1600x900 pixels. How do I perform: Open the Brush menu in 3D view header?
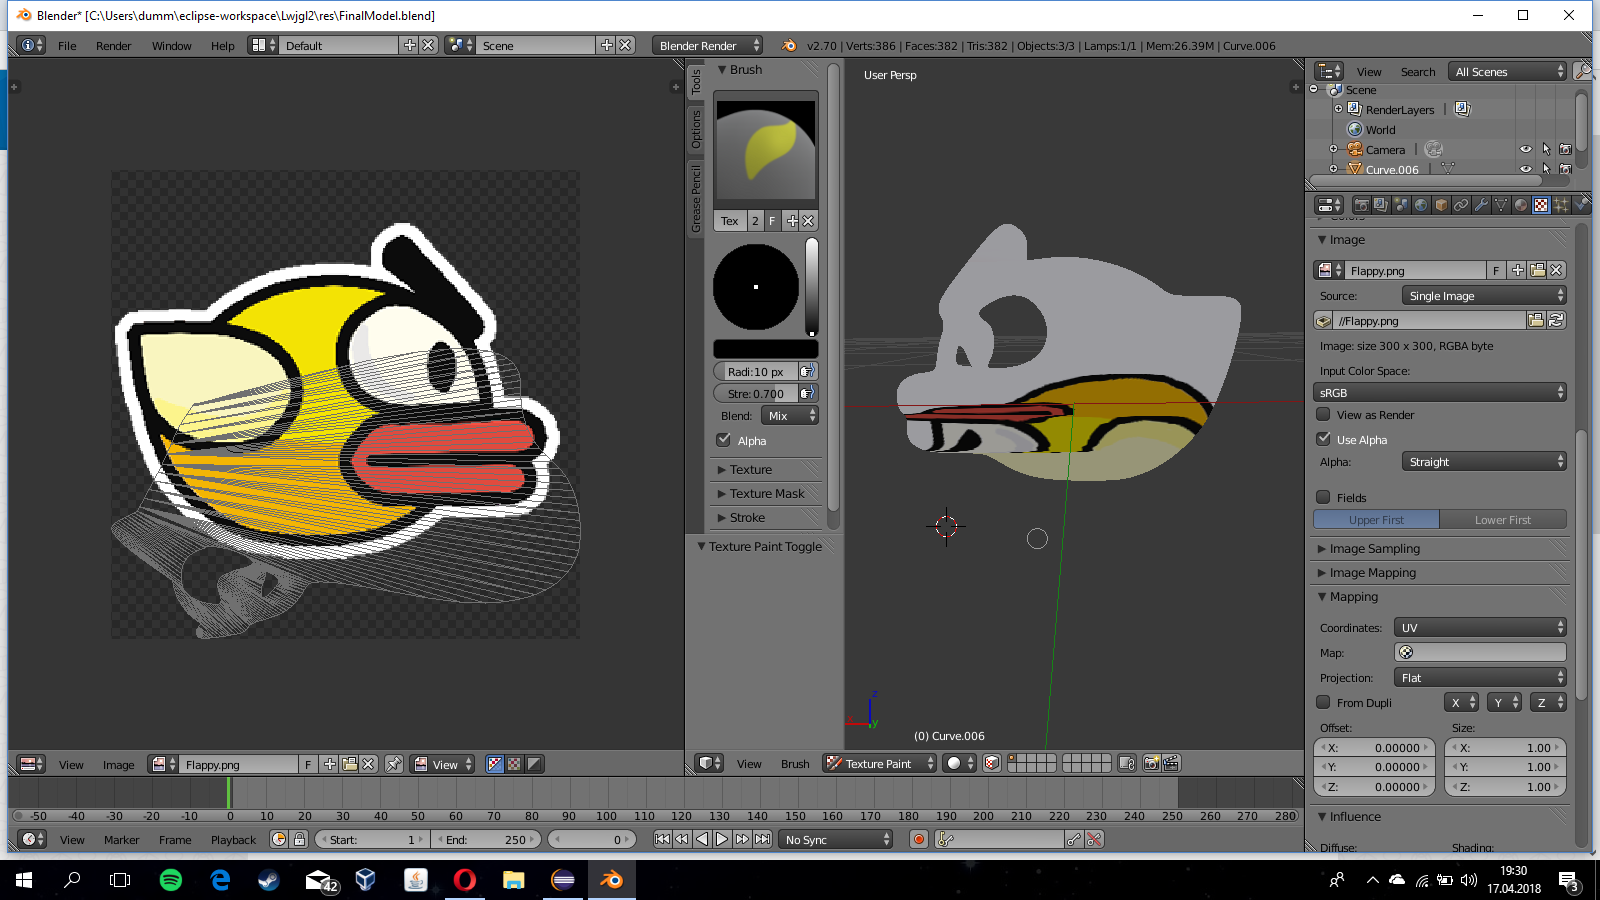795,764
